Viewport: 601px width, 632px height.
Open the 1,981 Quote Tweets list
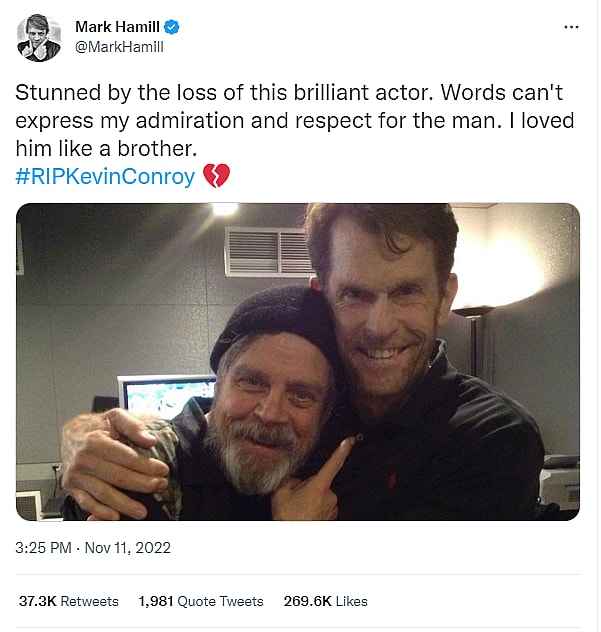point(201,601)
